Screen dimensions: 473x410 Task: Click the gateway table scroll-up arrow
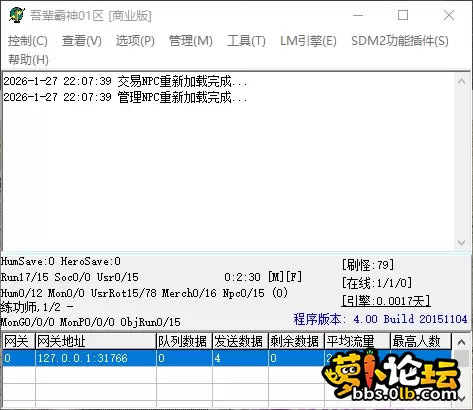[461, 342]
